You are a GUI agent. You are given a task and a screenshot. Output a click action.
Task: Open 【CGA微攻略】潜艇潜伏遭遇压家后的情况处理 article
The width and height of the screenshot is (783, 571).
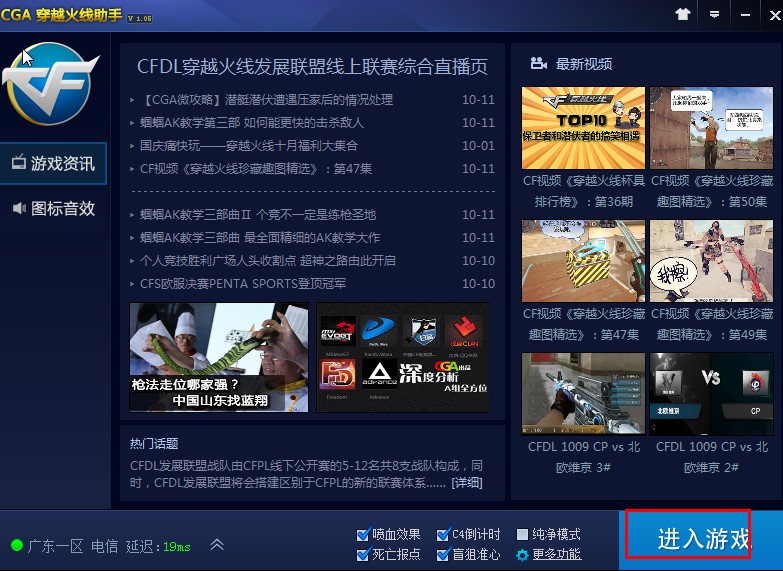267,99
